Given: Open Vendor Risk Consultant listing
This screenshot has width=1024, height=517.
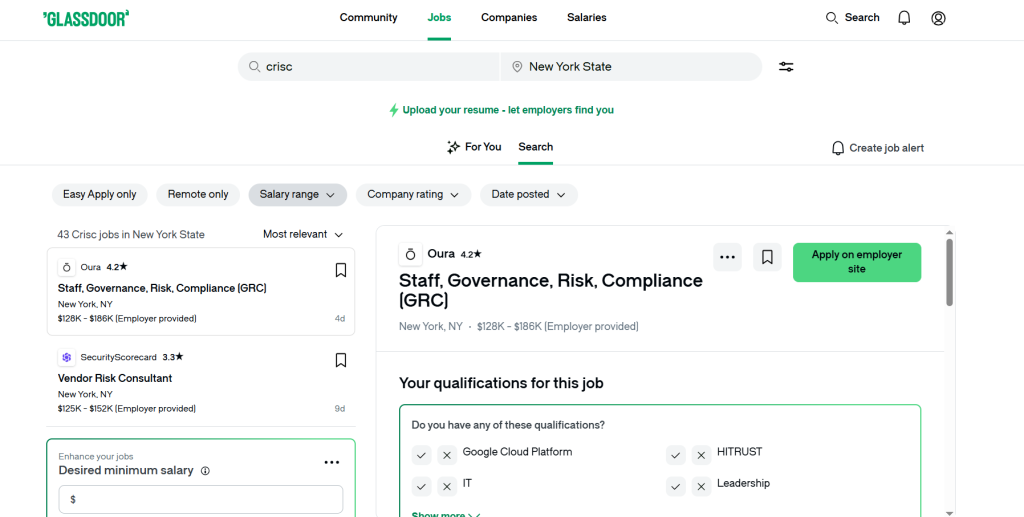Looking at the screenshot, I should (x=115, y=379).
